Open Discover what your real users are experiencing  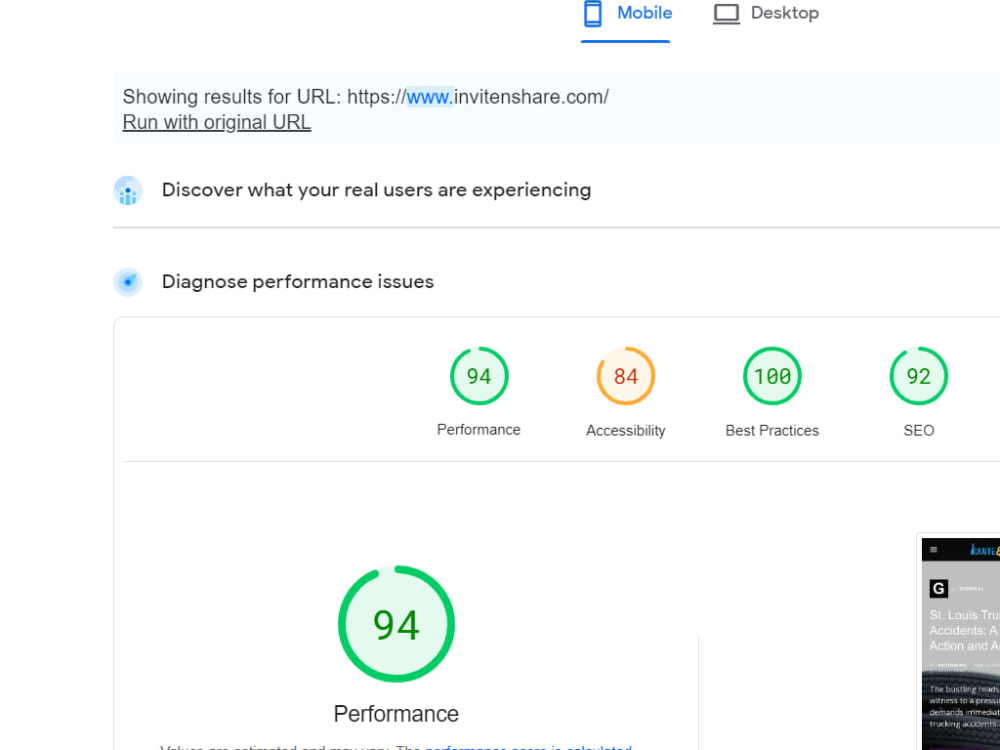point(376,190)
